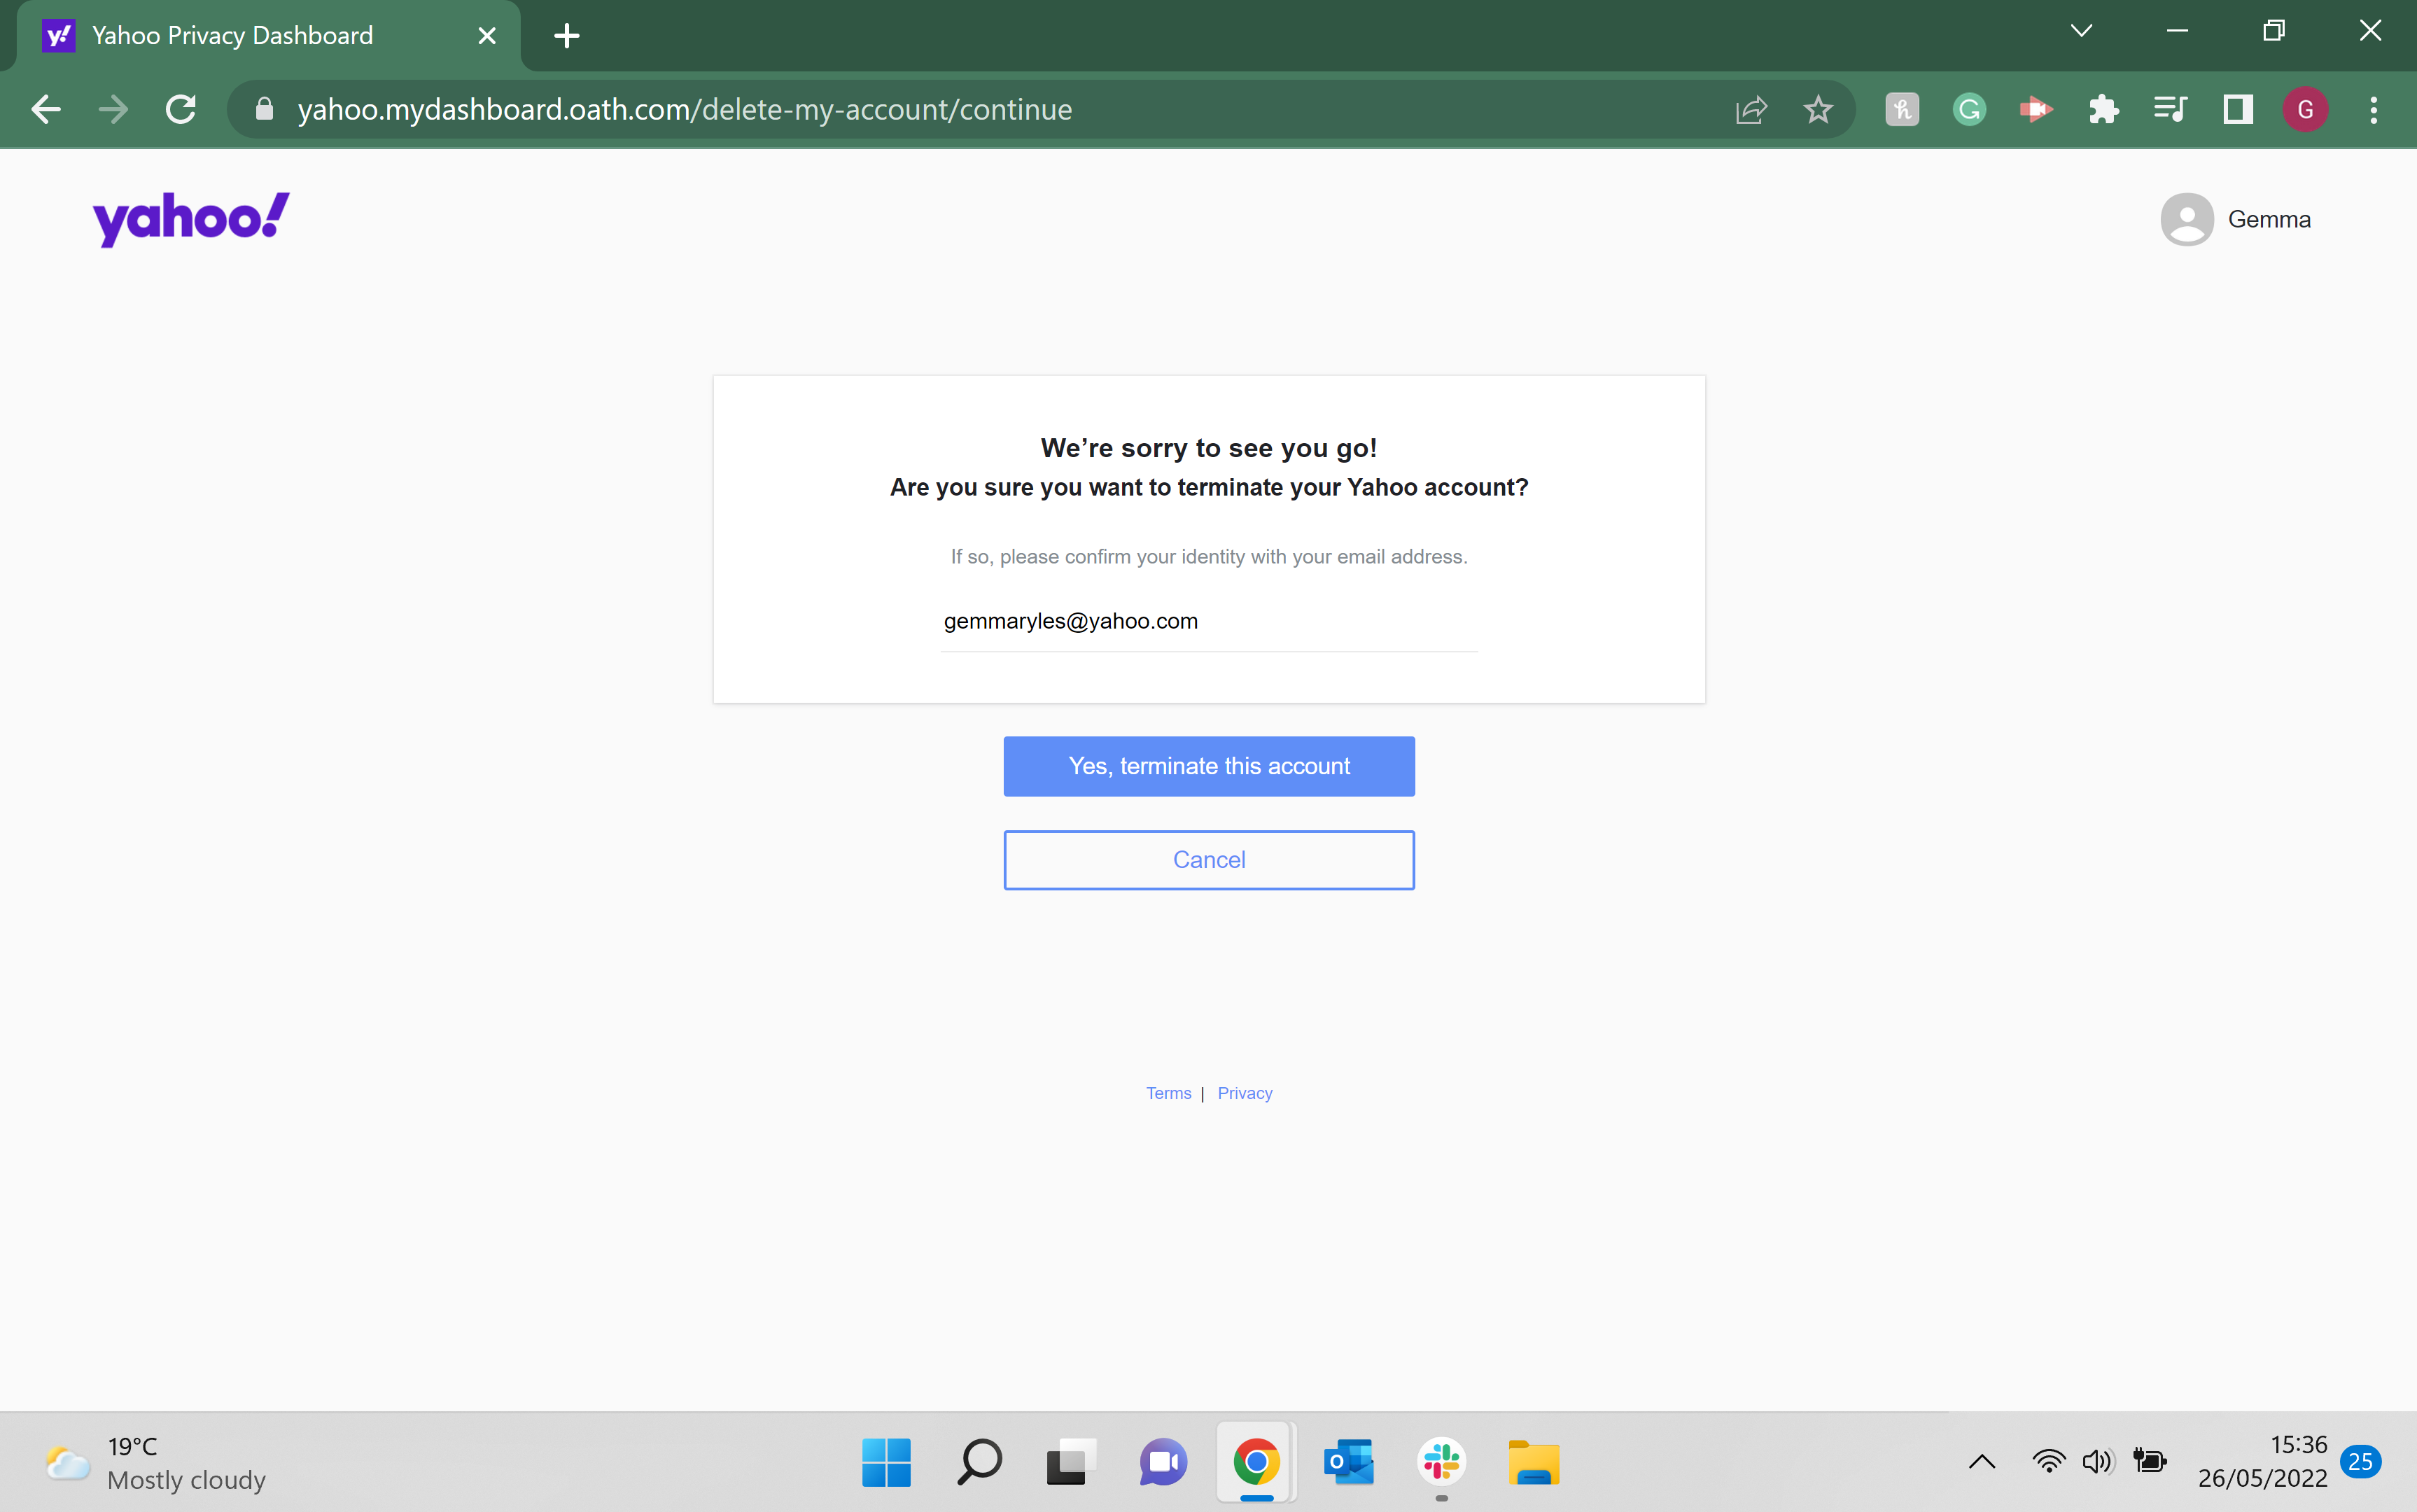Screen dimensions: 2417x1512
Task: View site info via the padlock icon
Action: pyautogui.click(x=264, y=109)
